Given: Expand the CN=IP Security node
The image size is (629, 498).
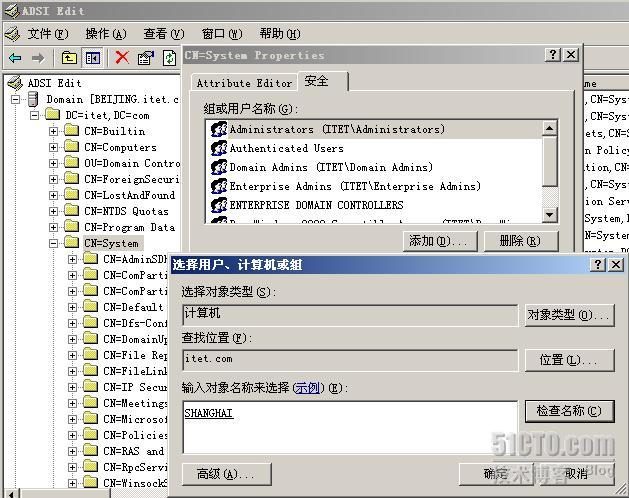Looking at the screenshot, I should [72, 387].
